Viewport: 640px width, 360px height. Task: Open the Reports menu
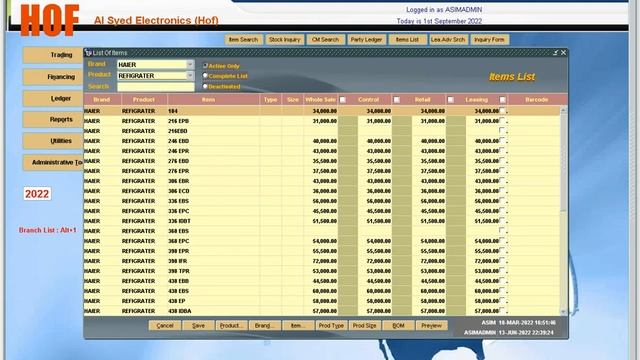pos(53,120)
